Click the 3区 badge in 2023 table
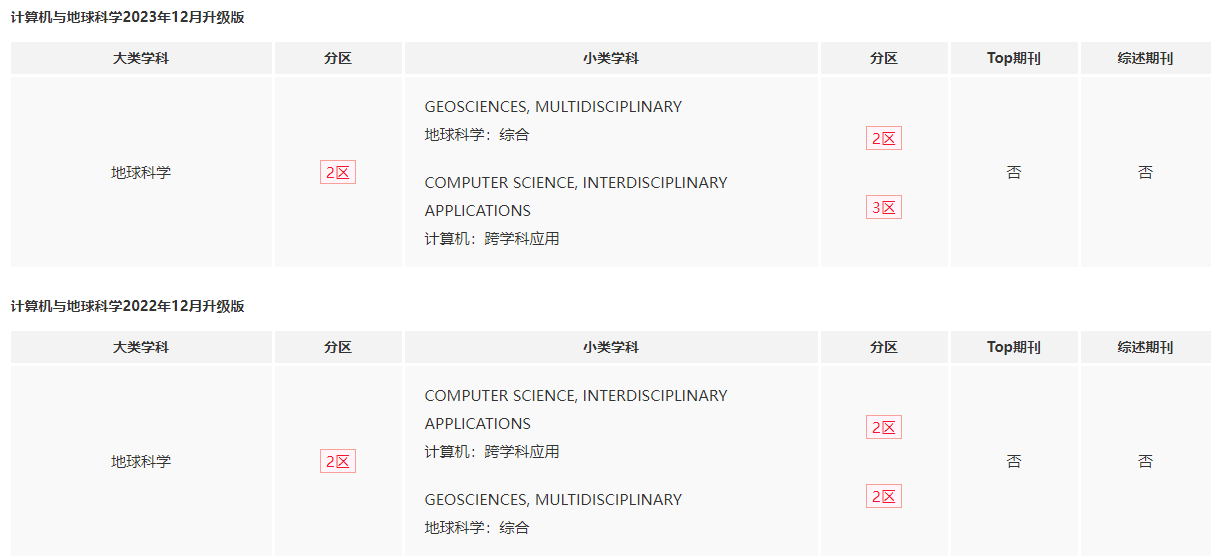The image size is (1220, 557). coord(884,207)
